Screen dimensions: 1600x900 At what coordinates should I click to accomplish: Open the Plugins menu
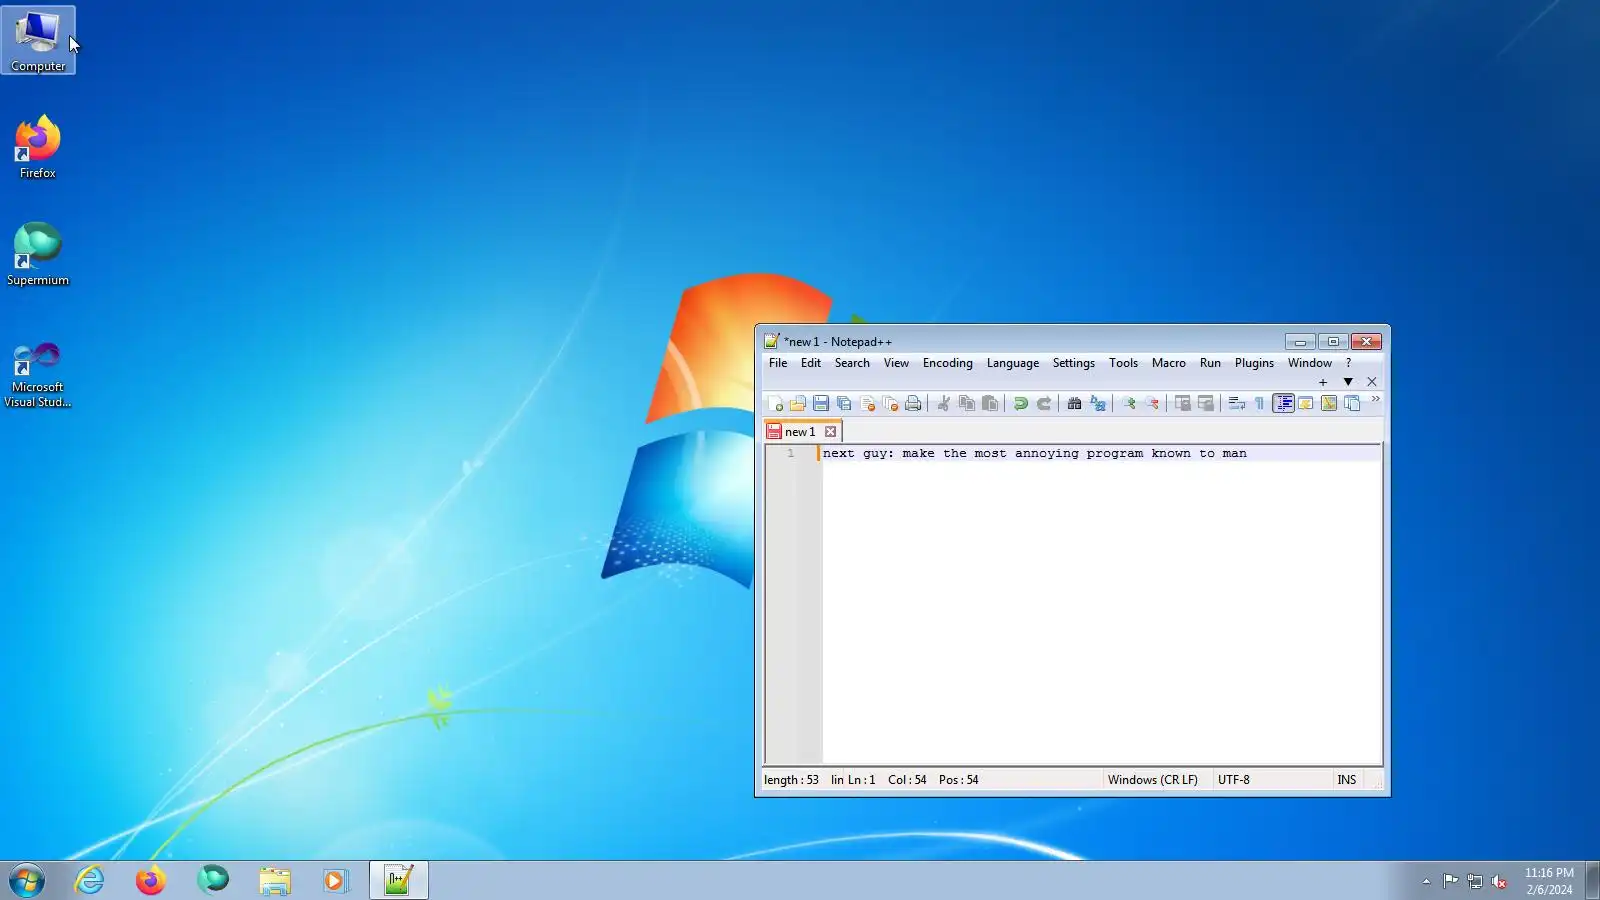[1254, 363]
